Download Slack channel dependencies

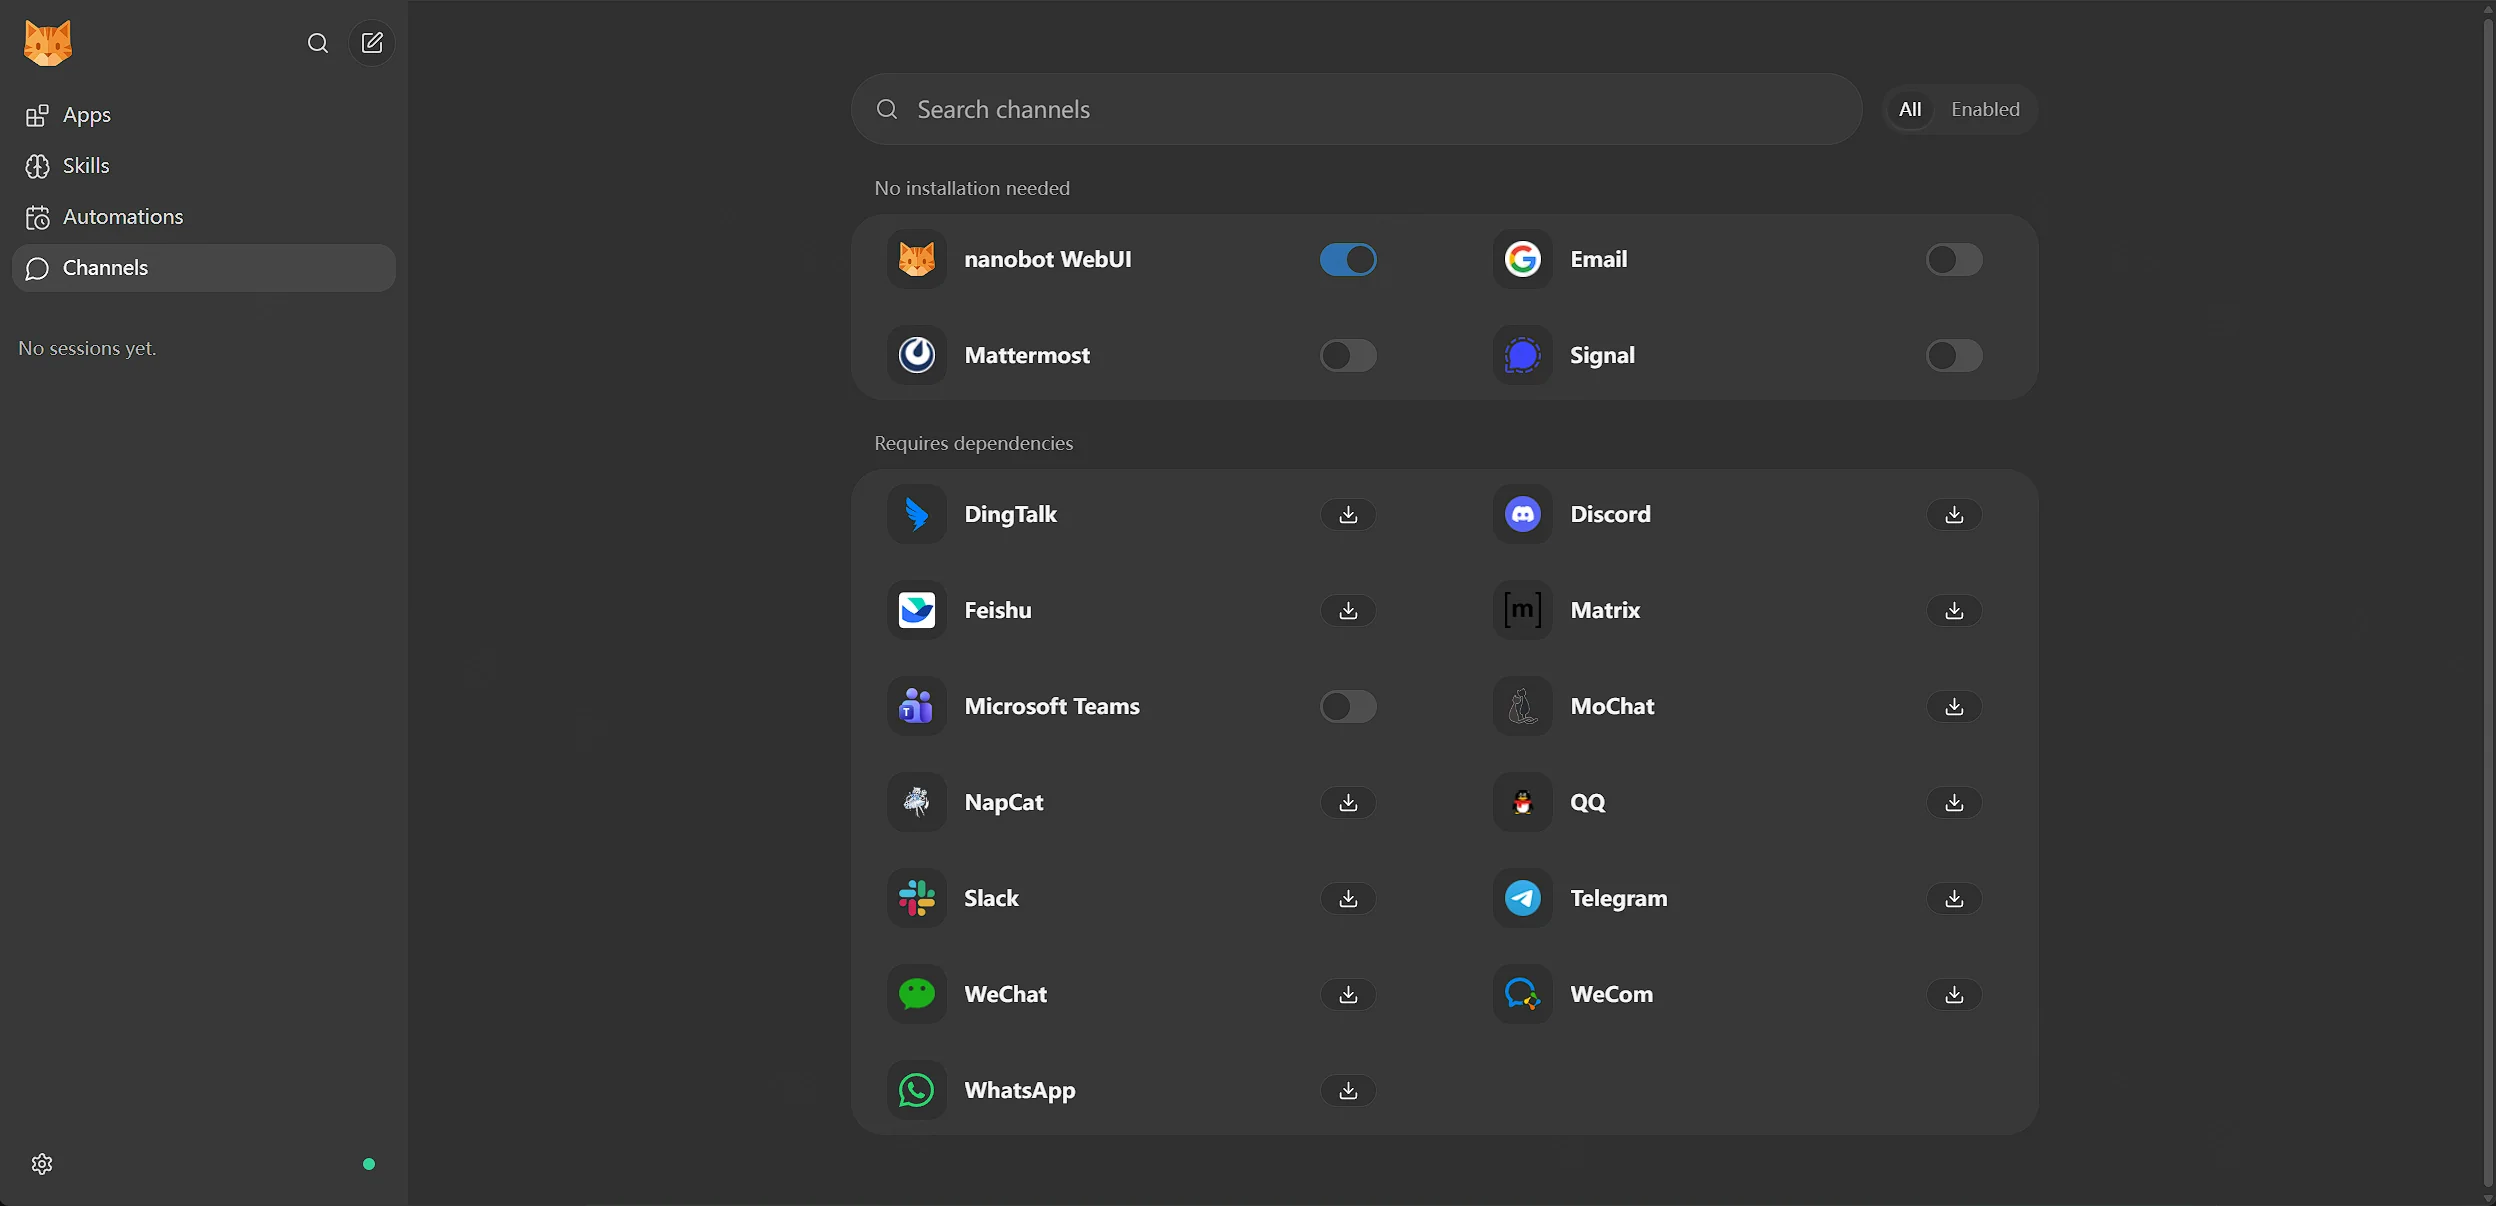[1348, 898]
